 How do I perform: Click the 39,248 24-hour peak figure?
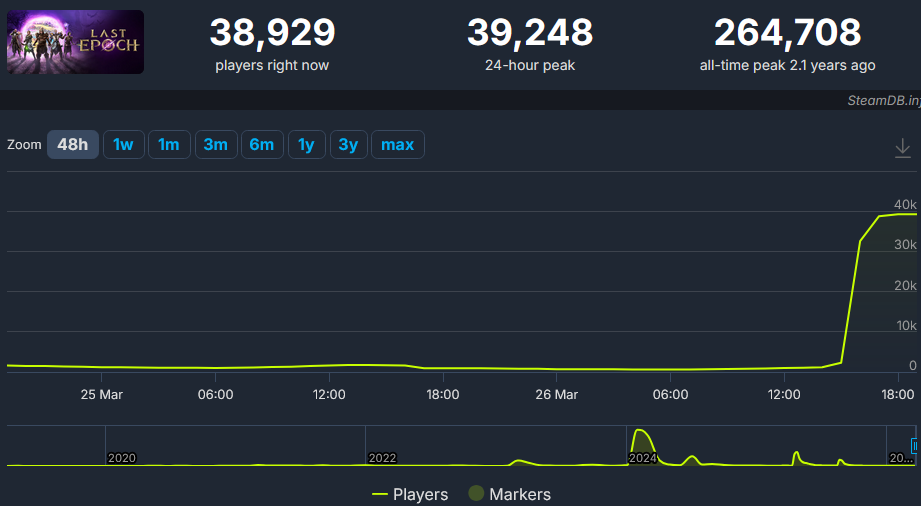point(530,32)
